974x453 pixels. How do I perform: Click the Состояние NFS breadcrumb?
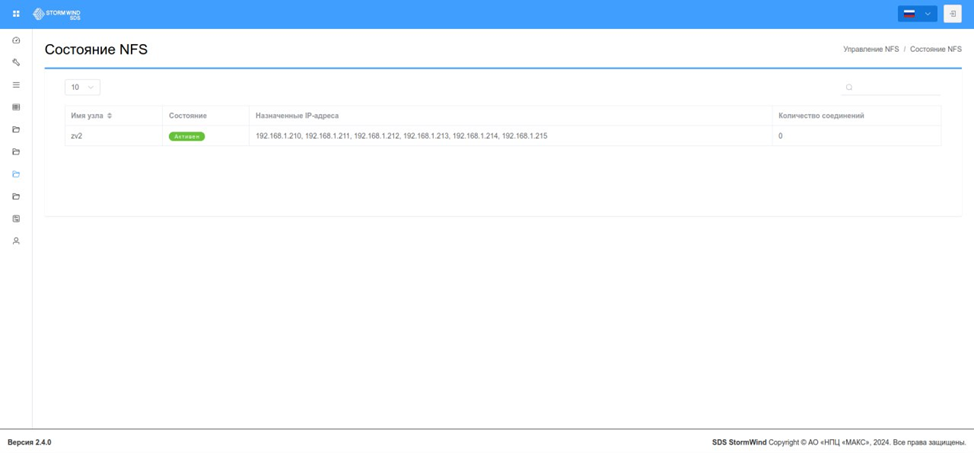click(x=935, y=49)
